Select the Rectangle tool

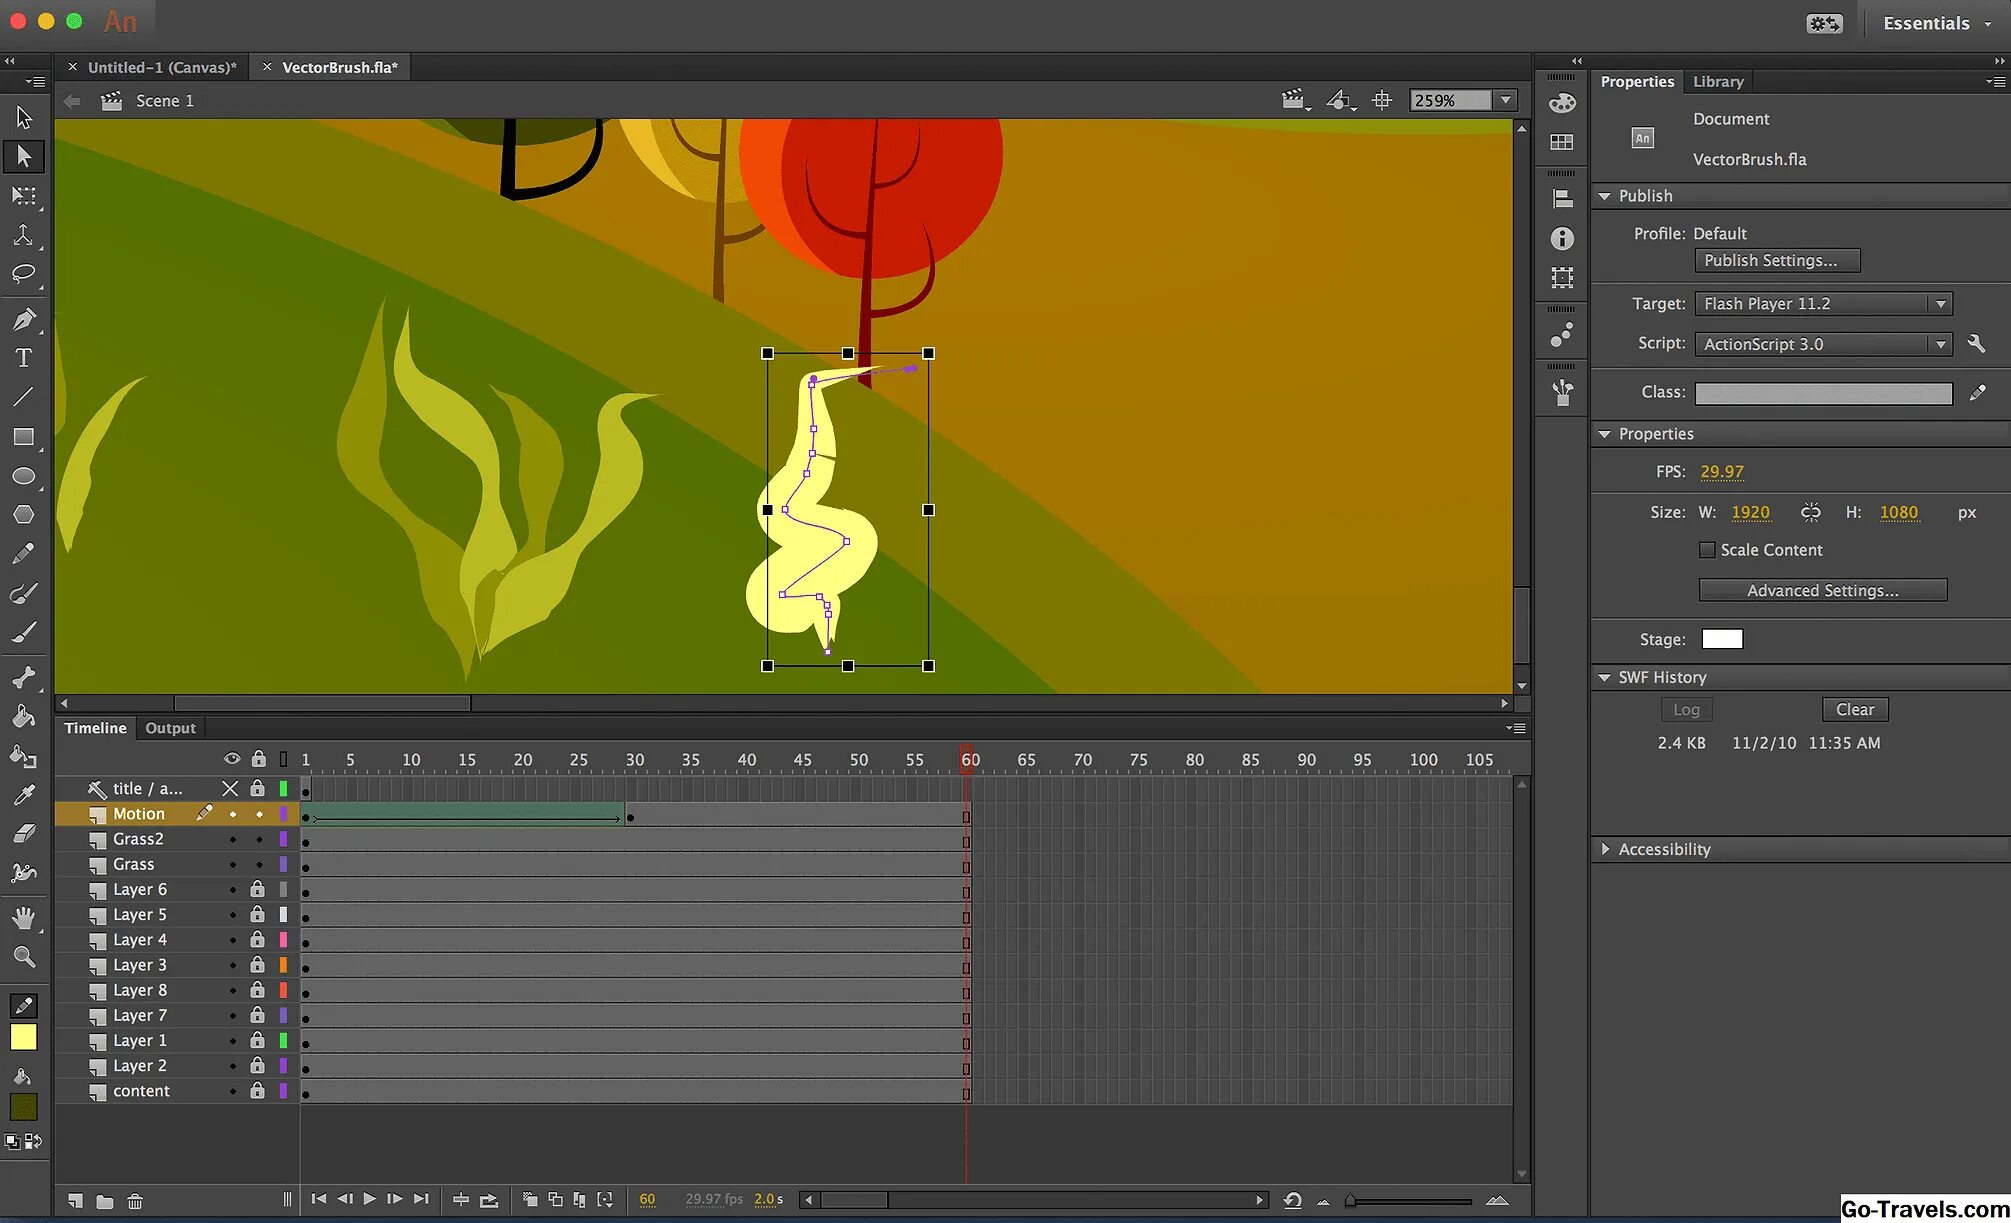pyautogui.click(x=24, y=437)
